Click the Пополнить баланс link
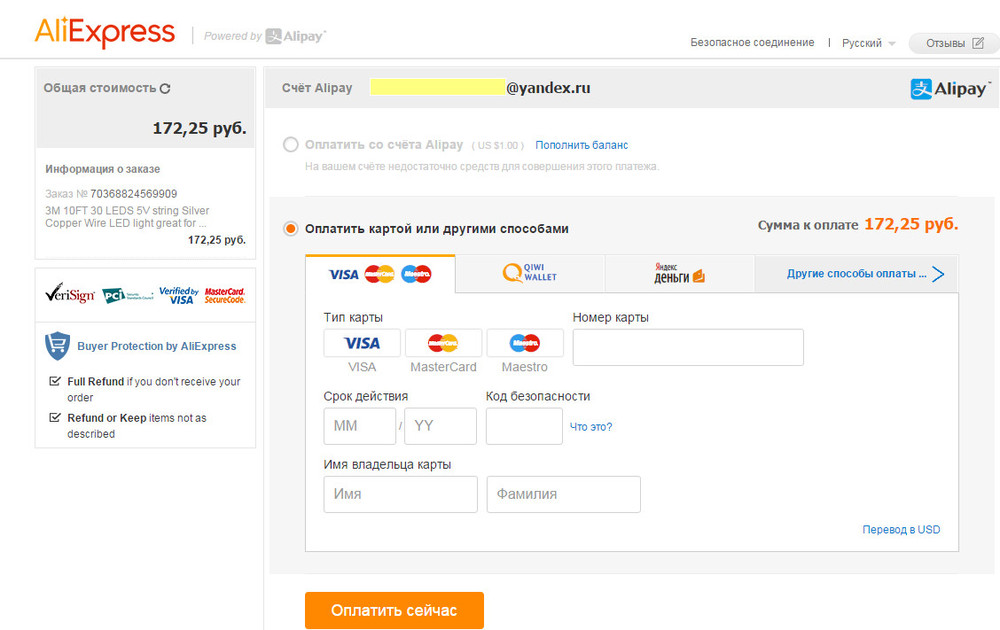1000x630 pixels. pos(582,145)
